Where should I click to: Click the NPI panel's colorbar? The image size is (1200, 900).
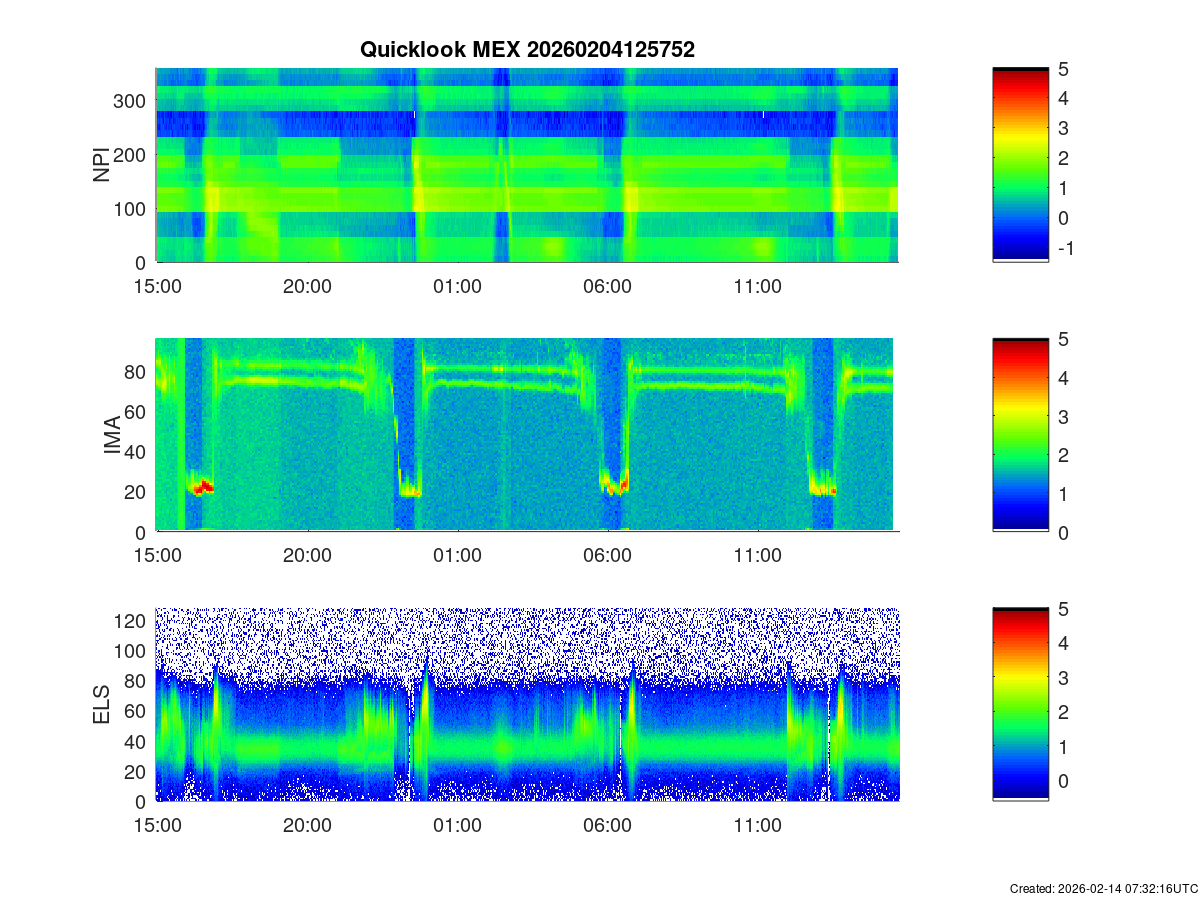[x=1020, y=165]
